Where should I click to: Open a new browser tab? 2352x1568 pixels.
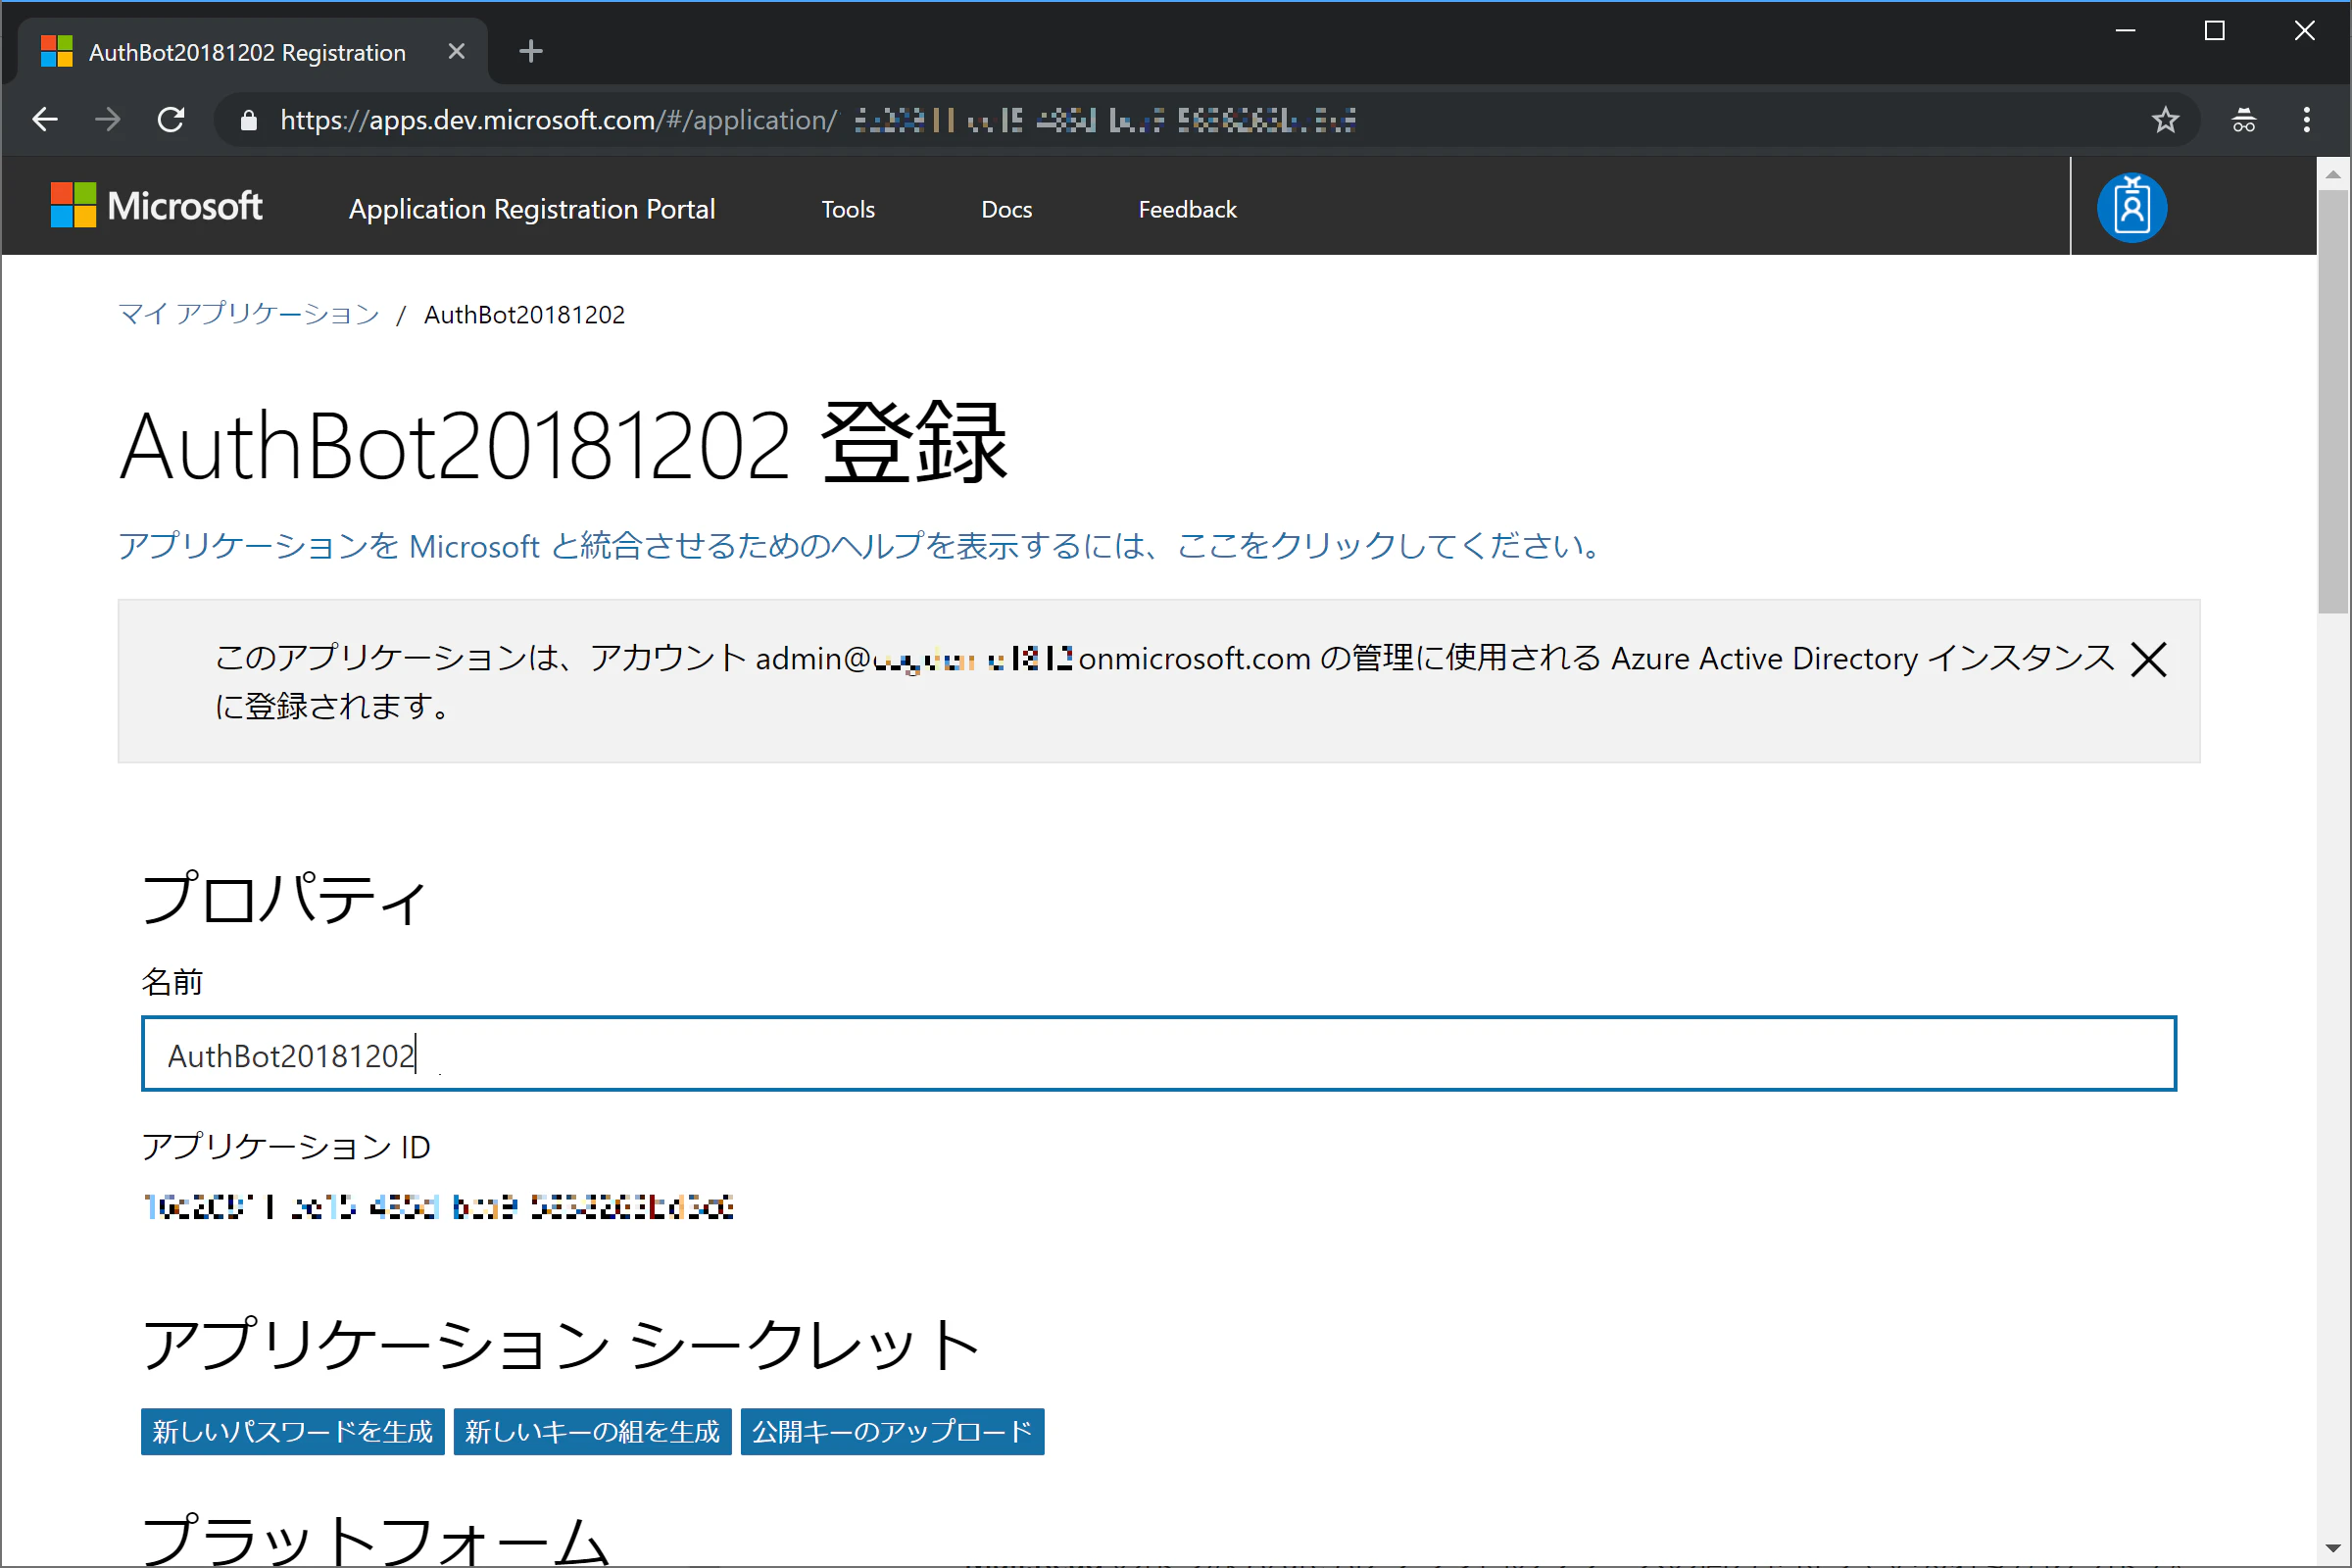[x=531, y=51]
